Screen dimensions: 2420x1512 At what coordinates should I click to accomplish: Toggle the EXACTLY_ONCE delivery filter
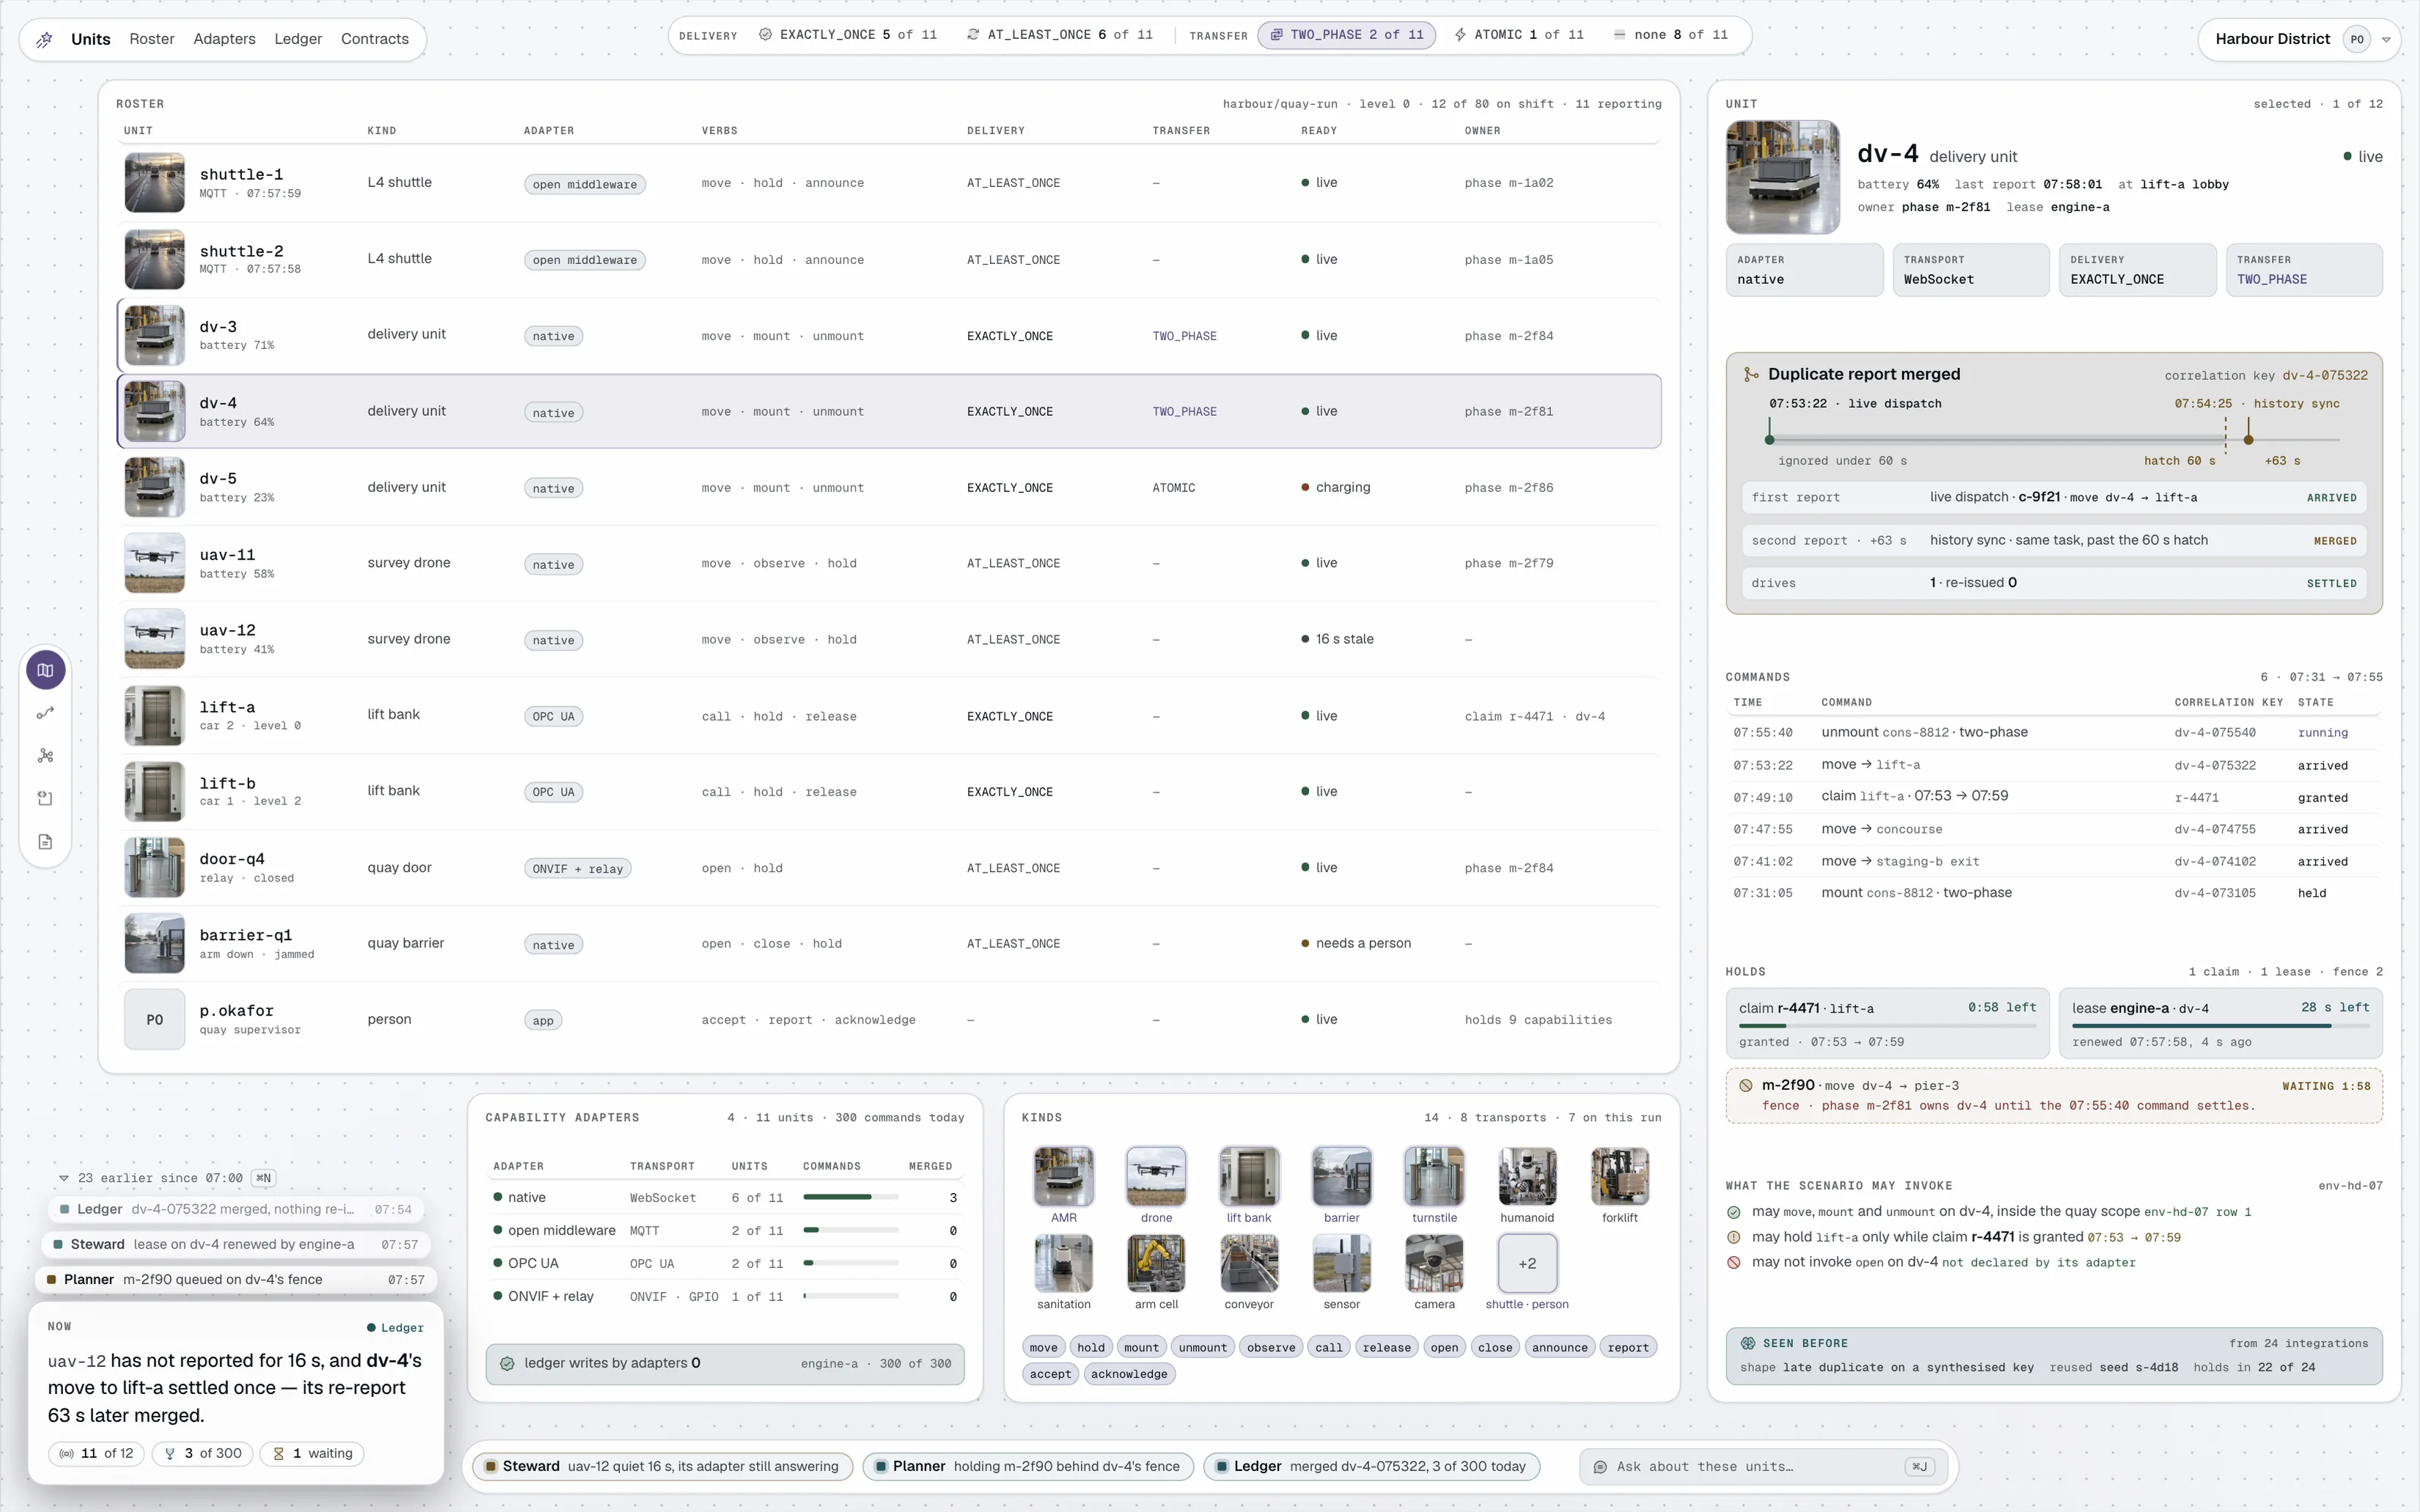848,35
